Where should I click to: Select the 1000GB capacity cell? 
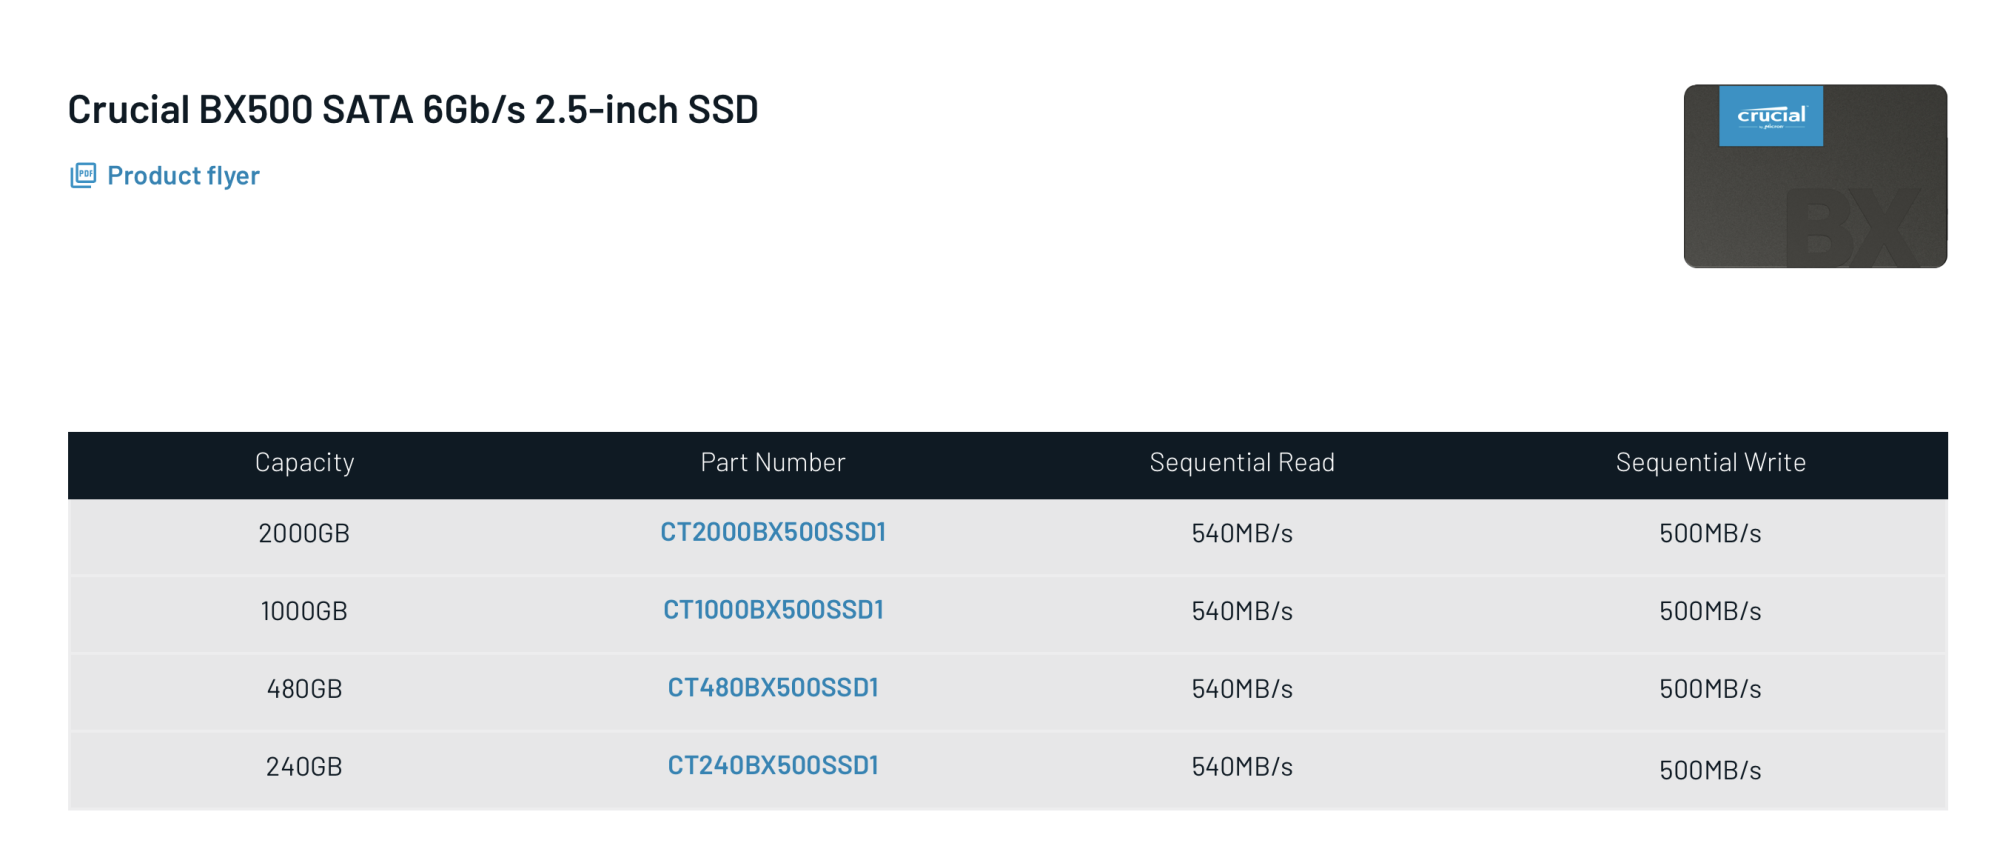(x=304, y=611)
